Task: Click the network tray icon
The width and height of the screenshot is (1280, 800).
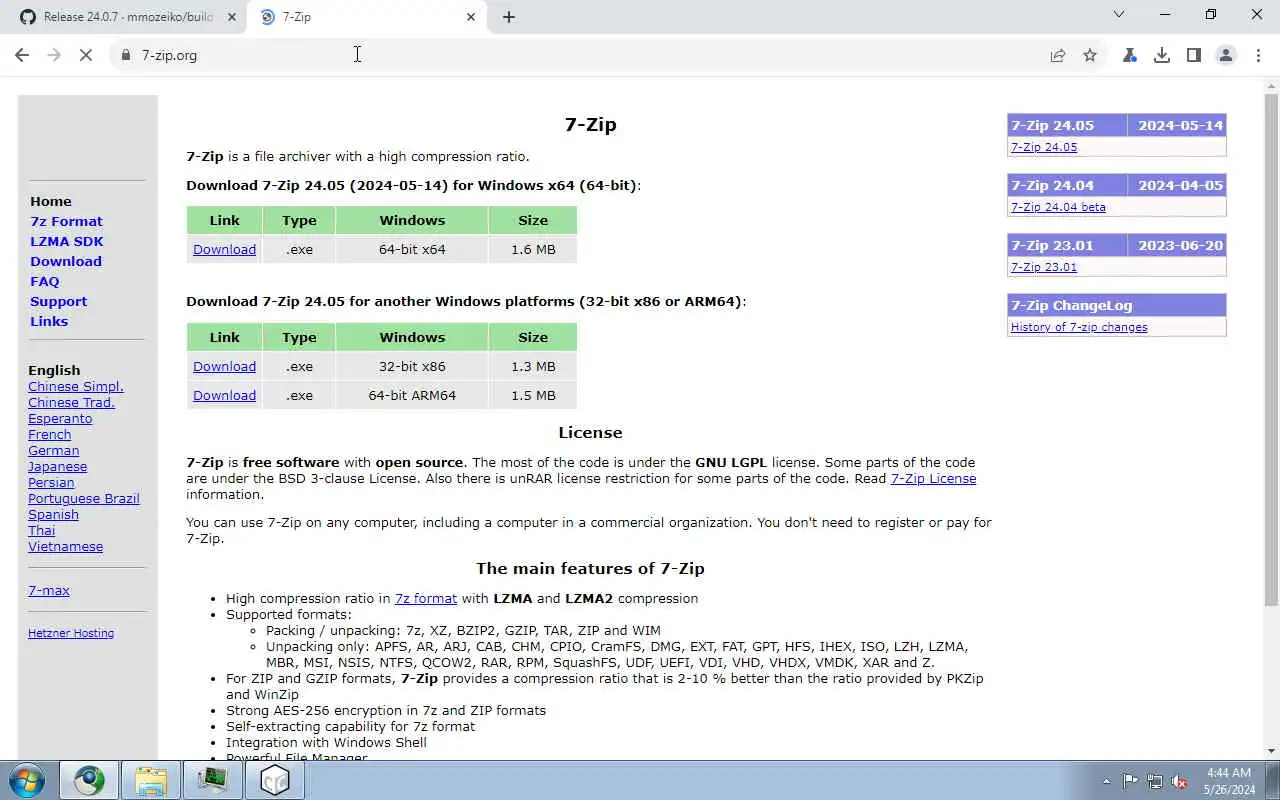Action: (x=1155, y=781)
